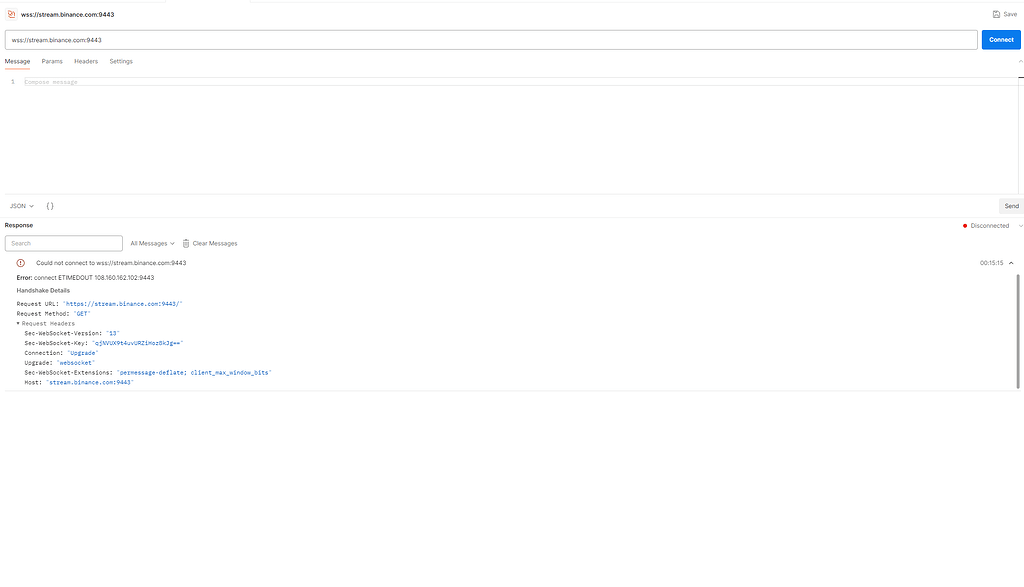Image resolution: width=1024 pixels, height=587 pixels.
Task: Open the Settings tab
Action: (121, 61)
